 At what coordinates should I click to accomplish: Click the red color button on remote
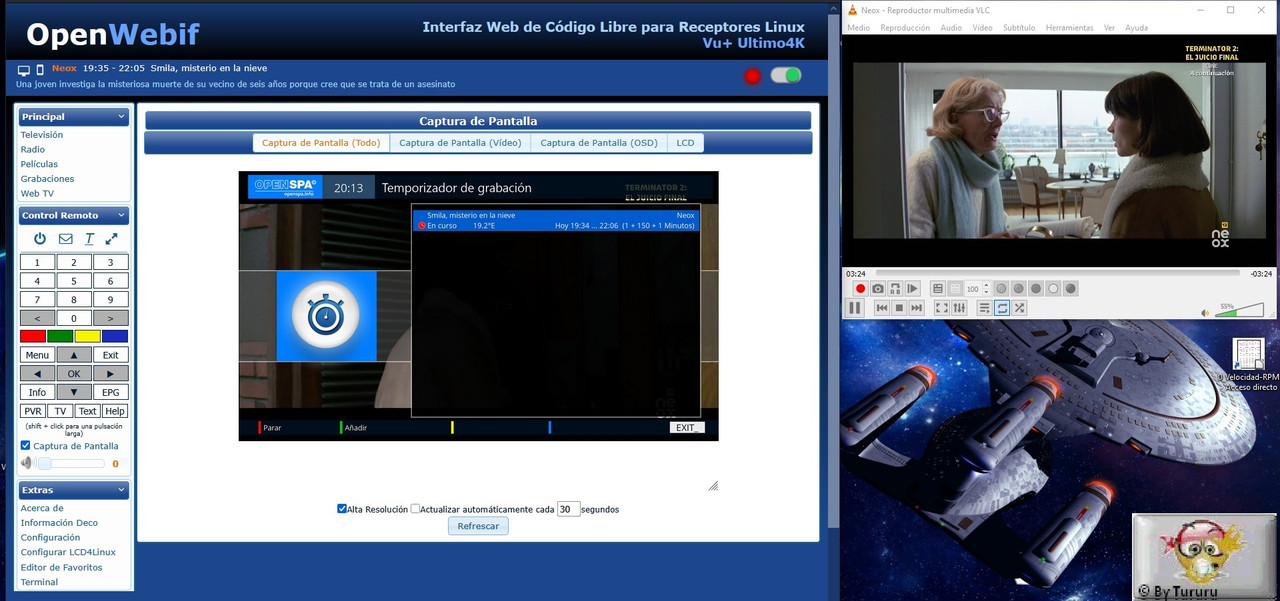[33, 336]
